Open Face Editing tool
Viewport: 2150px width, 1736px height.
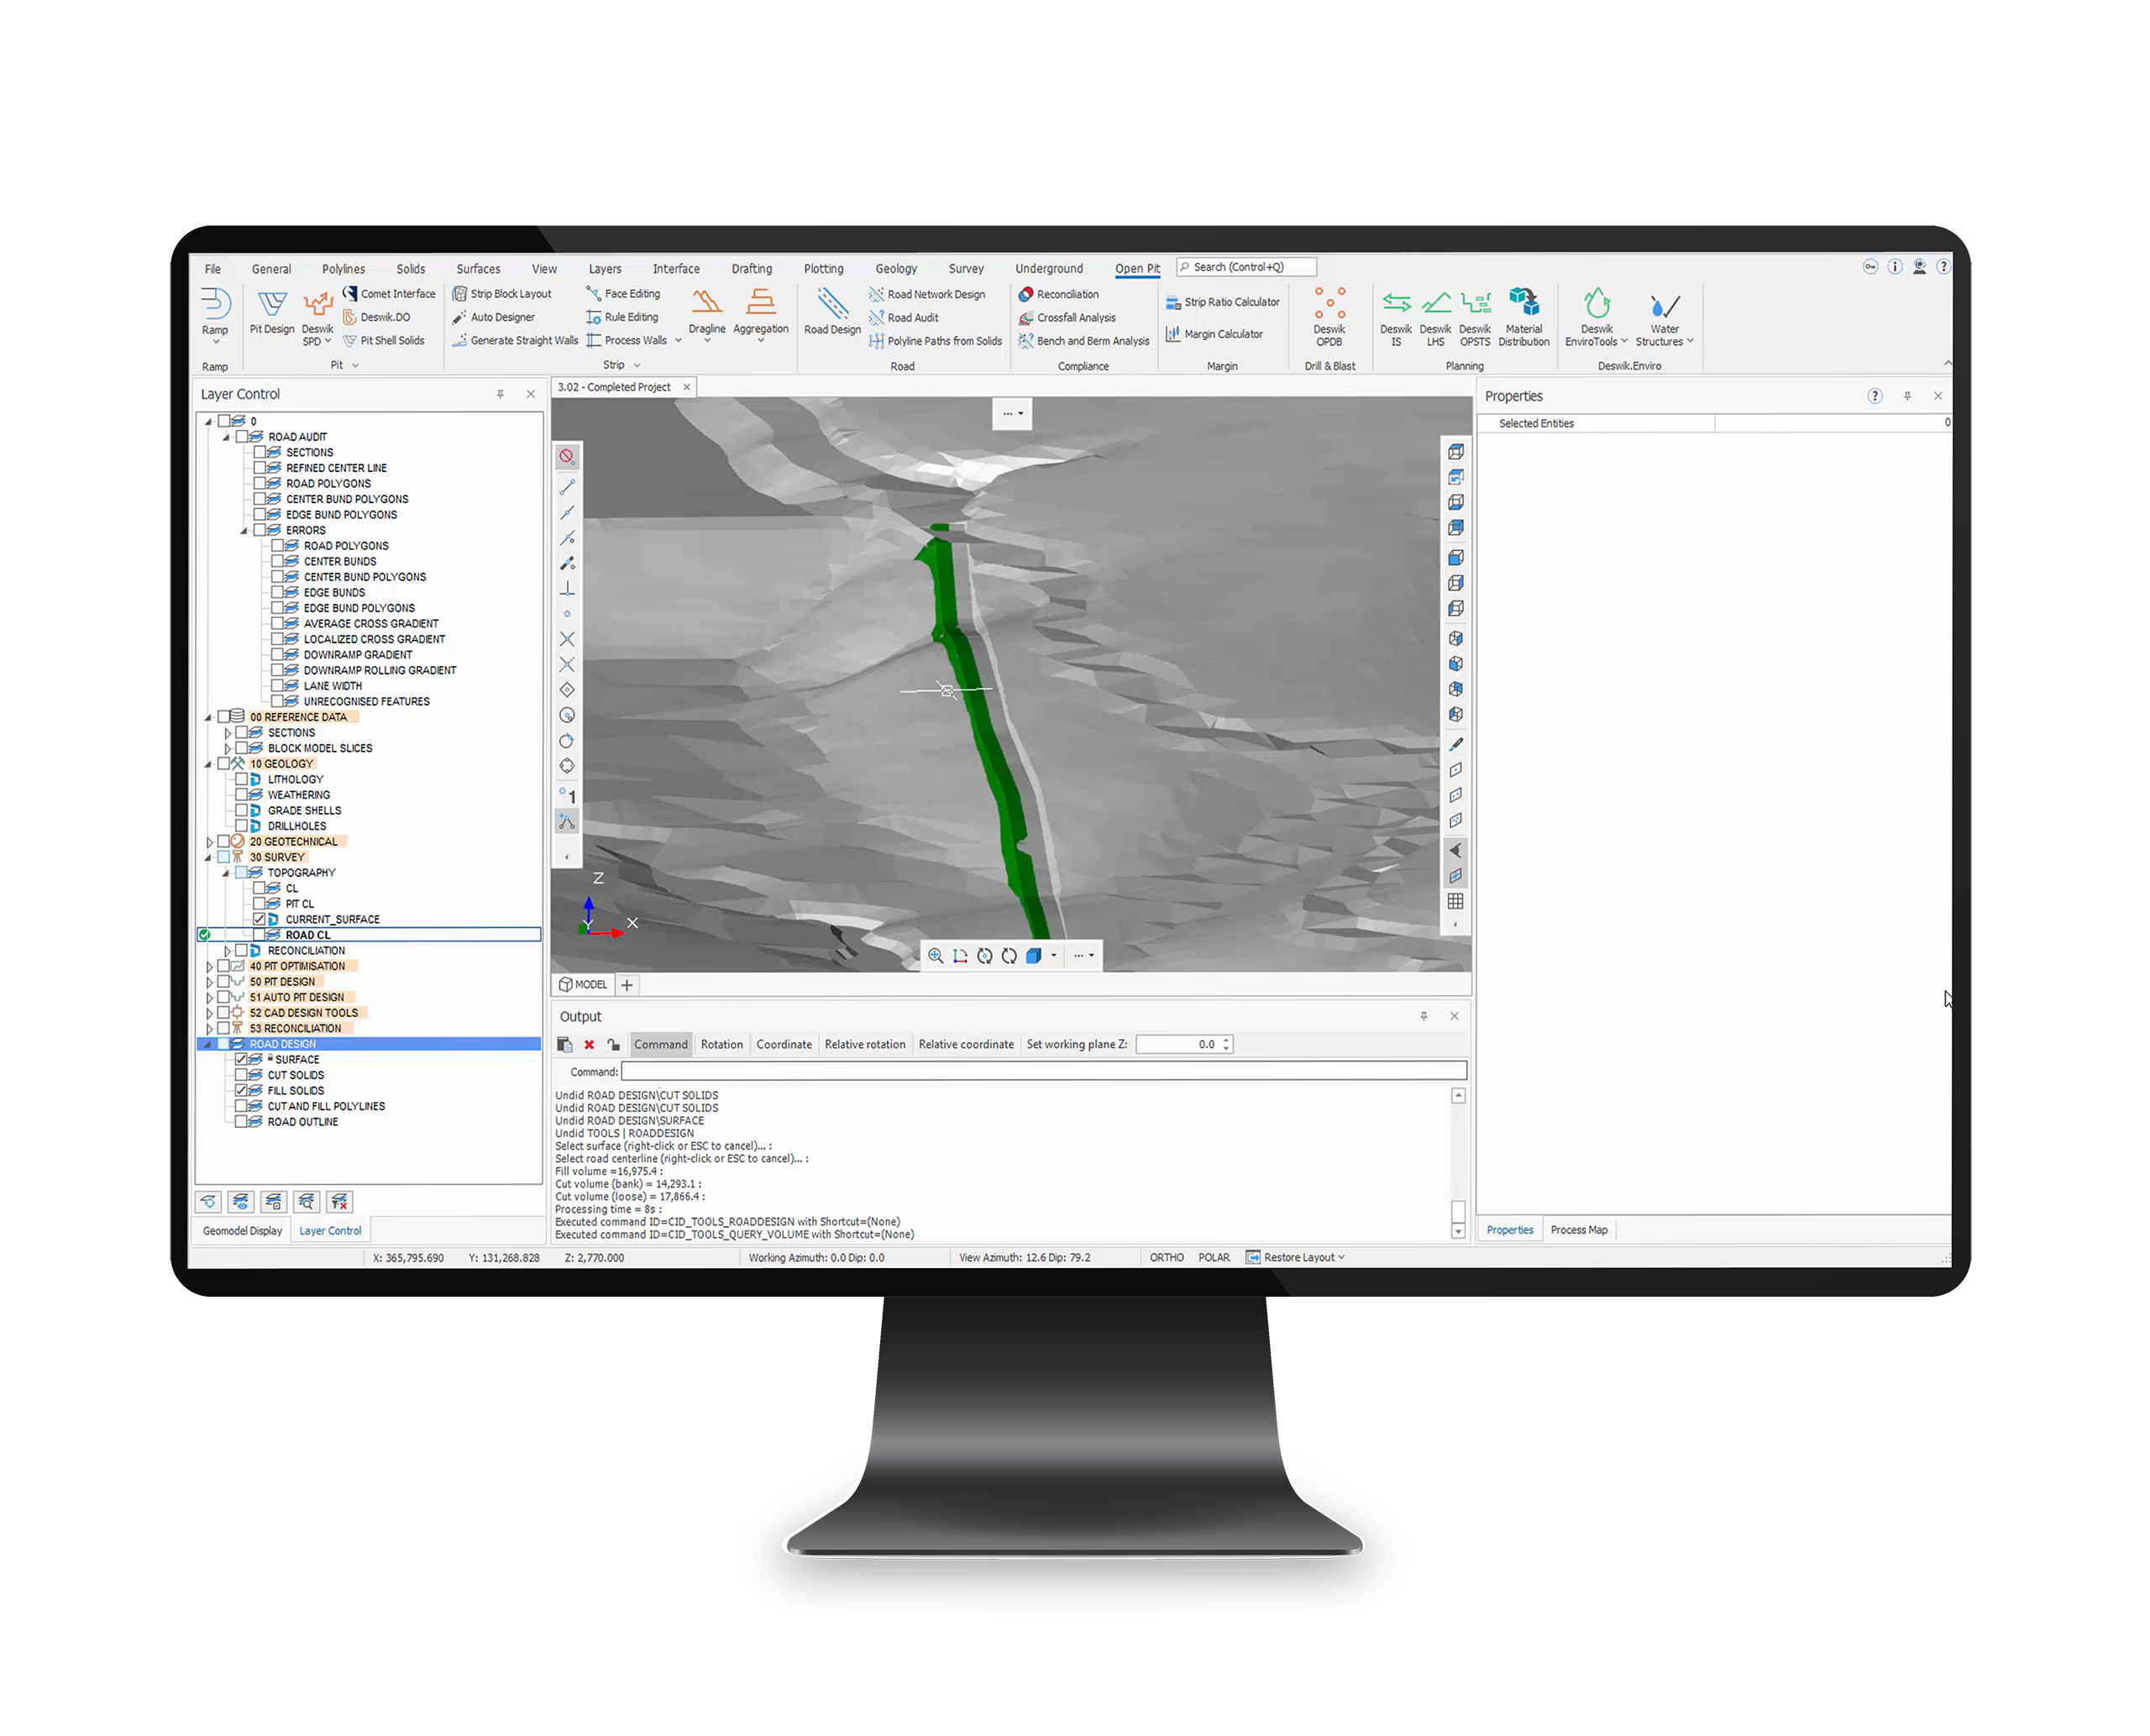(624, 294)
